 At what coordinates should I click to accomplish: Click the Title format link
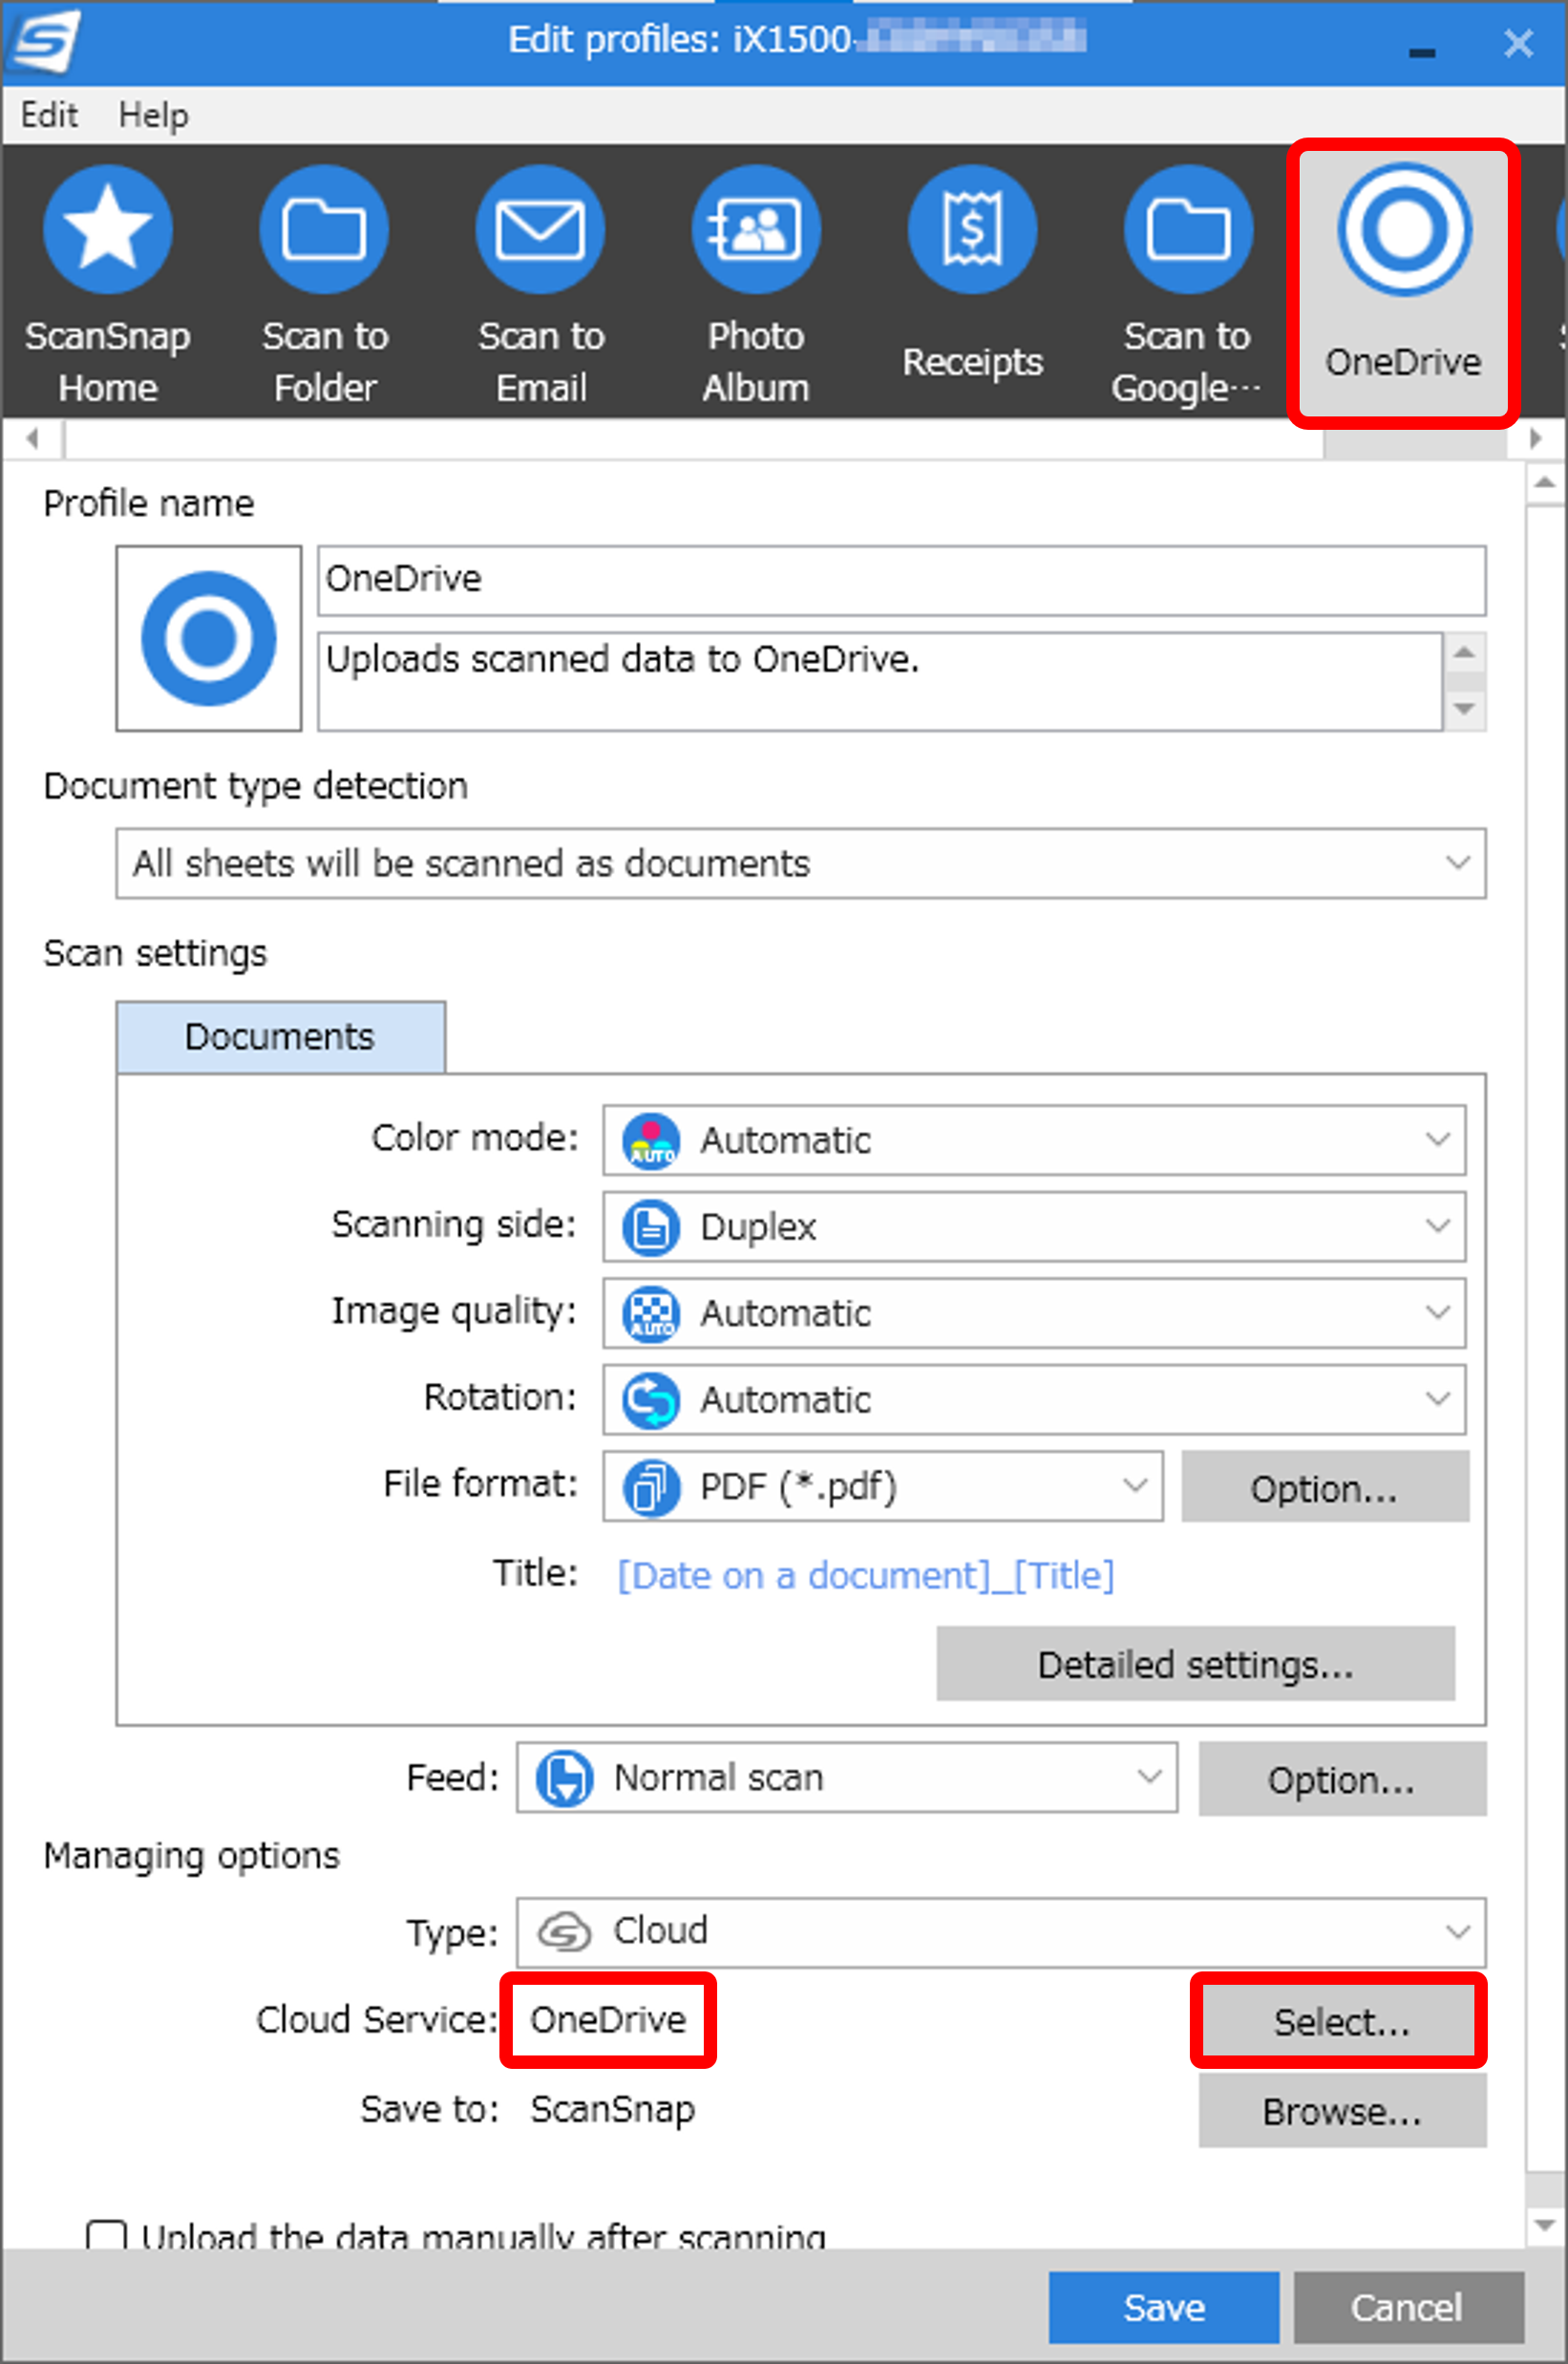[866, 1575]
